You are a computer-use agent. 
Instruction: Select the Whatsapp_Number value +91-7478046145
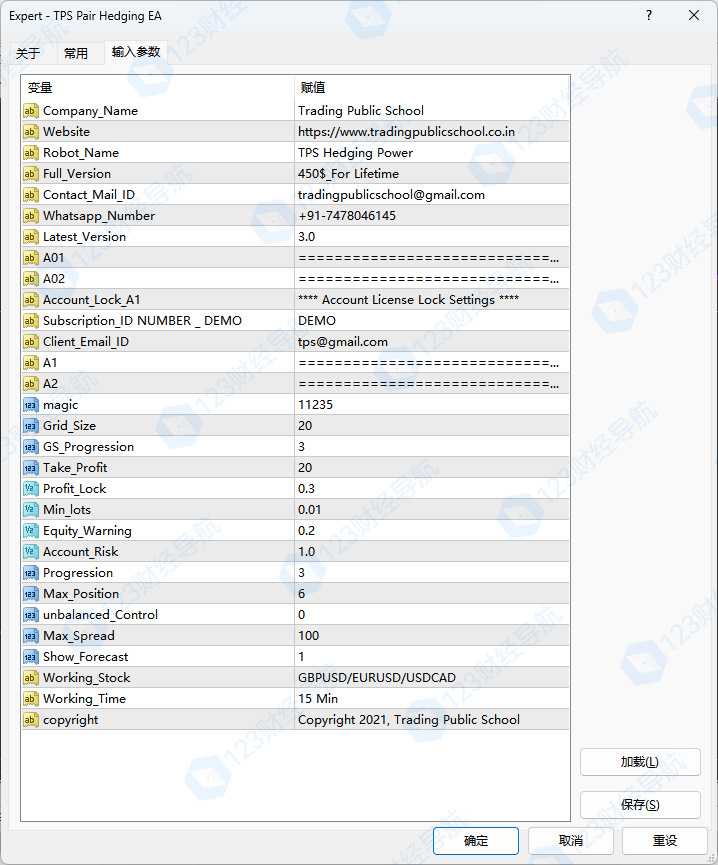click(347, 216)
